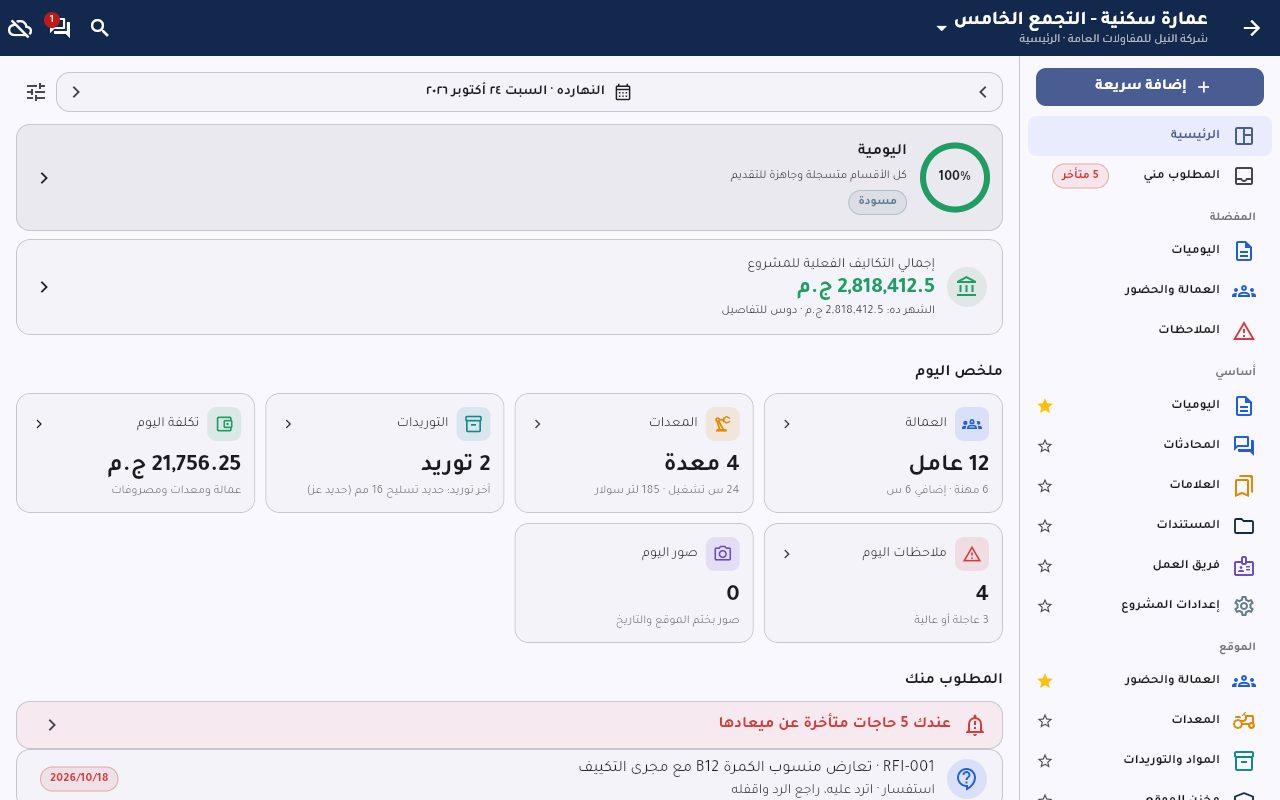The image size is (1280, 800).
Task: Open the RFI-001 inquiry row
Action: coord(509,776)
